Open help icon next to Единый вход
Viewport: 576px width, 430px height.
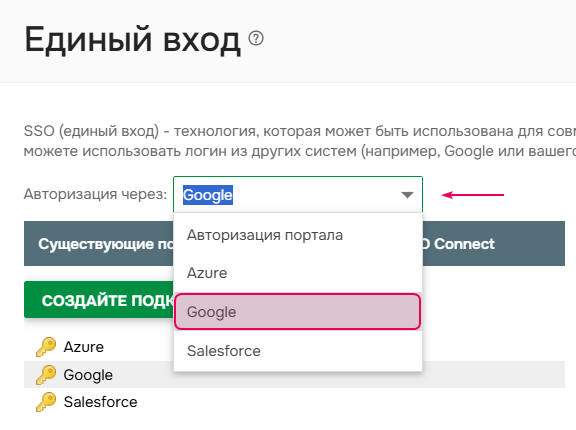click(256, 38)
